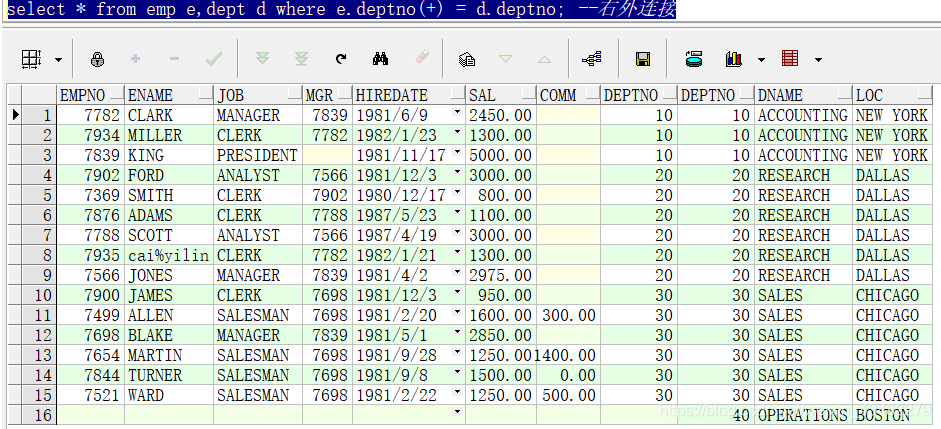Open the dropdown arrow next to the chart icon
Screen dimensions: 941x429
[761, 60]
